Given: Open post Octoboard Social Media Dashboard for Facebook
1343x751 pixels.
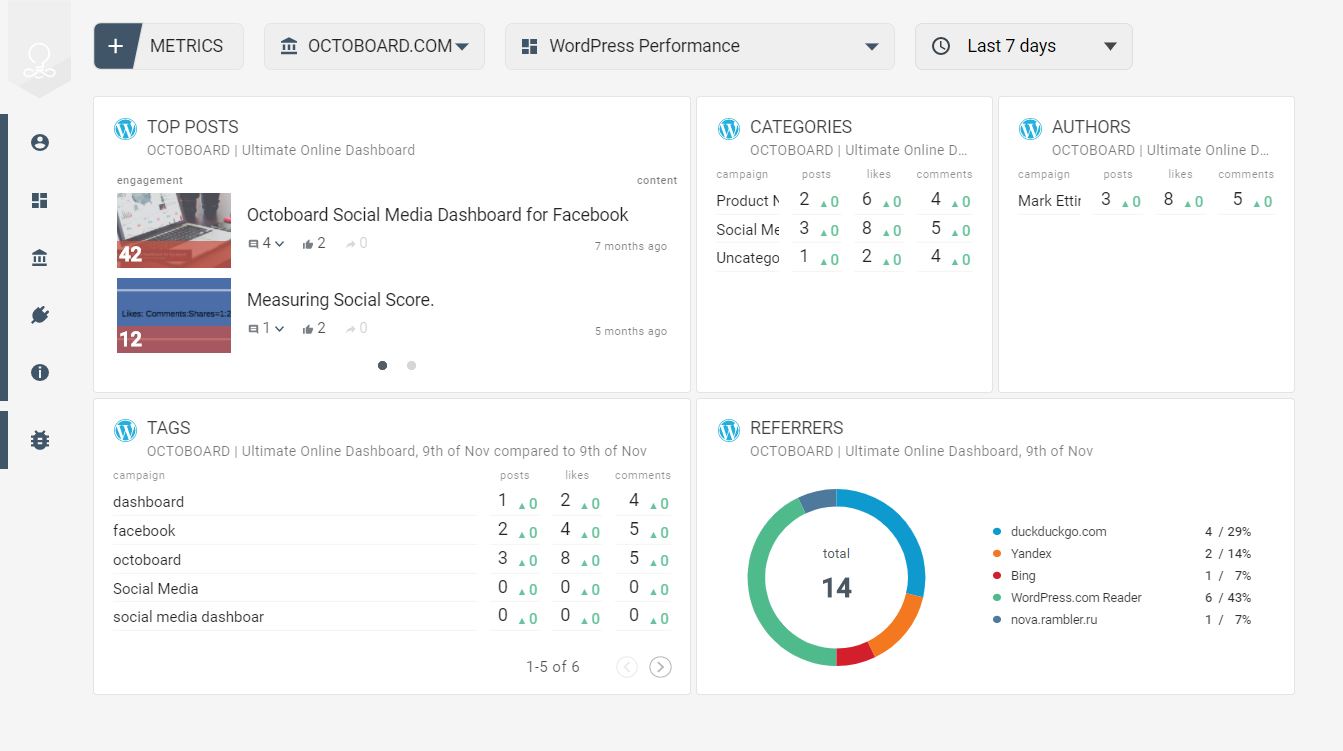Looking at the screenshot, I should pos(438,215).
